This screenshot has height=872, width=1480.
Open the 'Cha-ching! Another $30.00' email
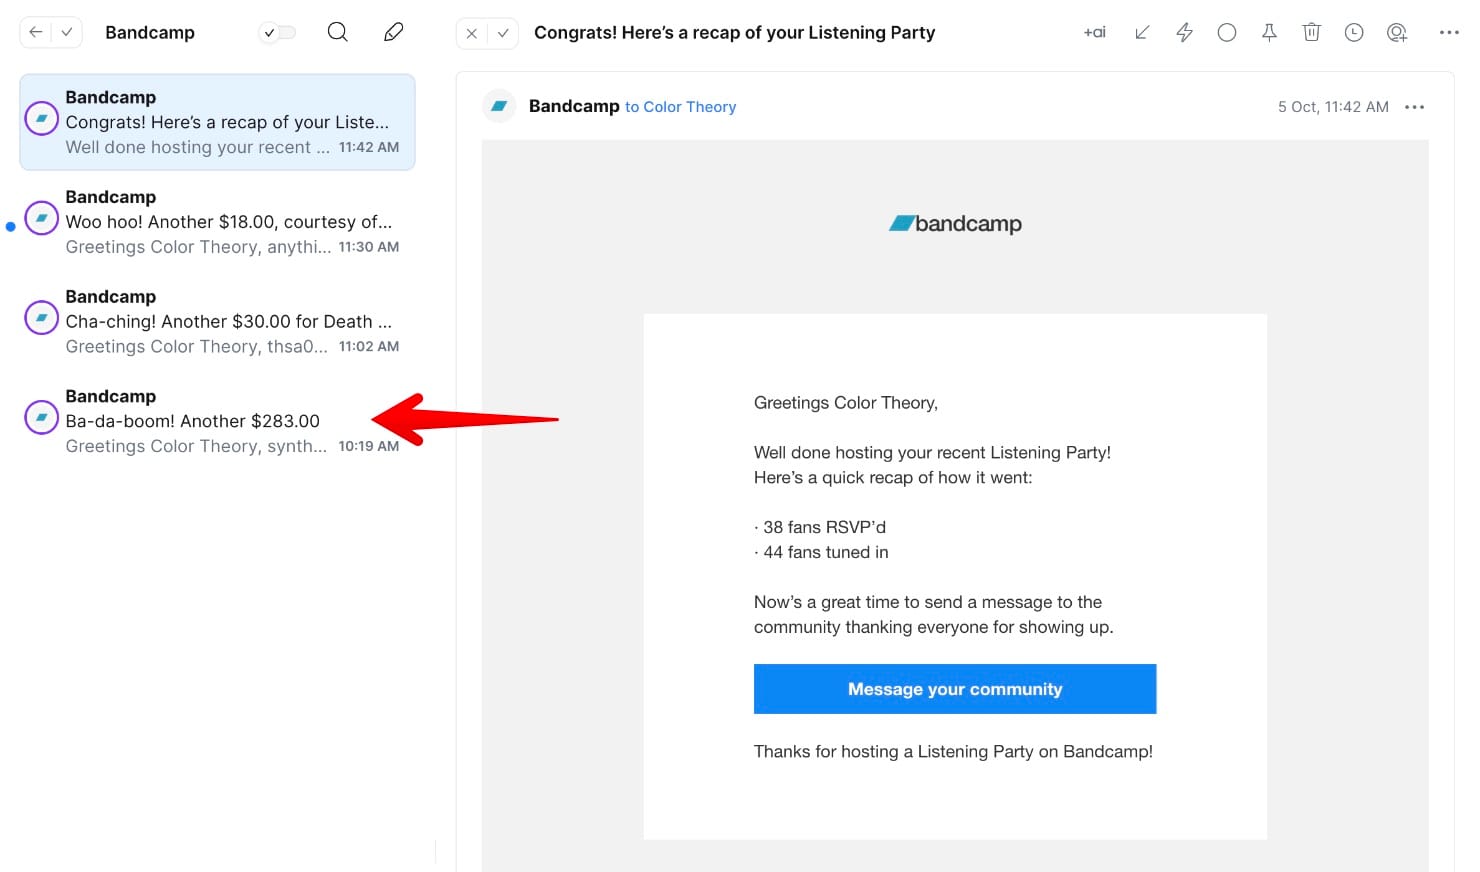[x=217, y=321]
